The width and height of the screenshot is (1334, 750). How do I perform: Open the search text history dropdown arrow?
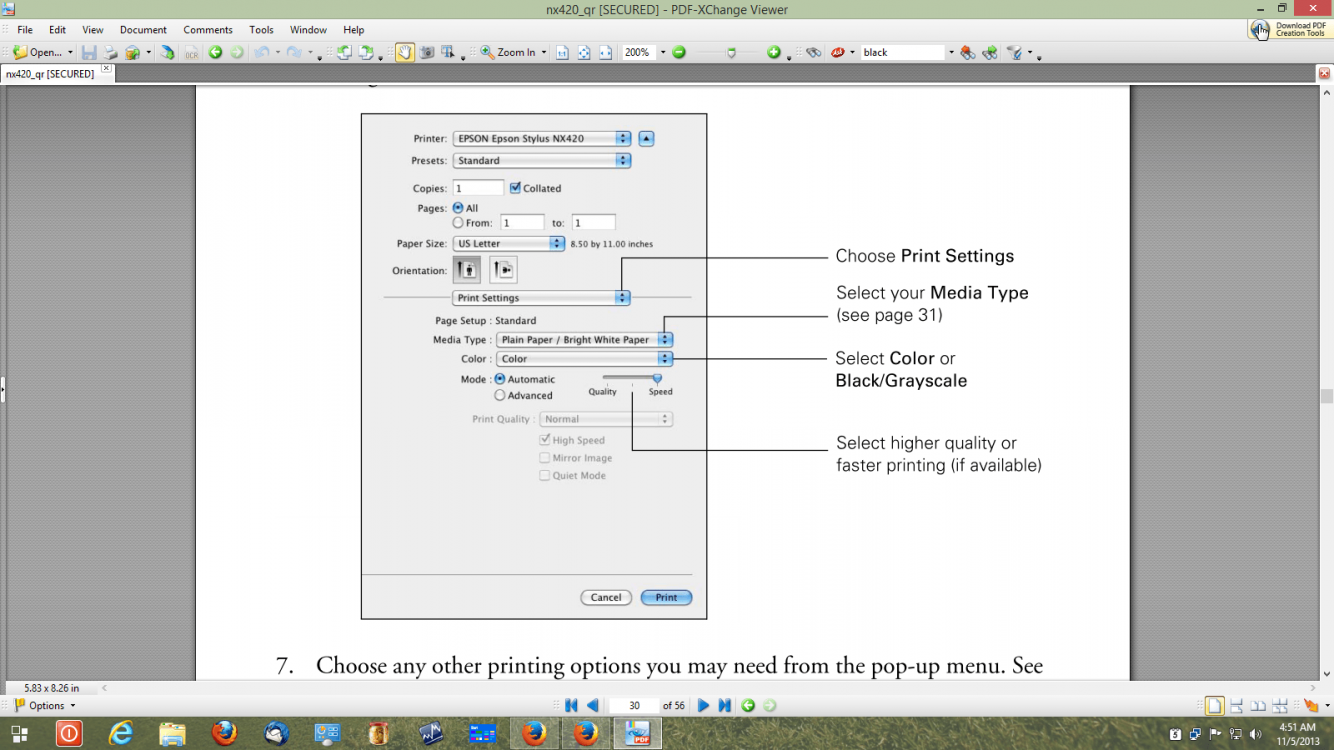951,52
